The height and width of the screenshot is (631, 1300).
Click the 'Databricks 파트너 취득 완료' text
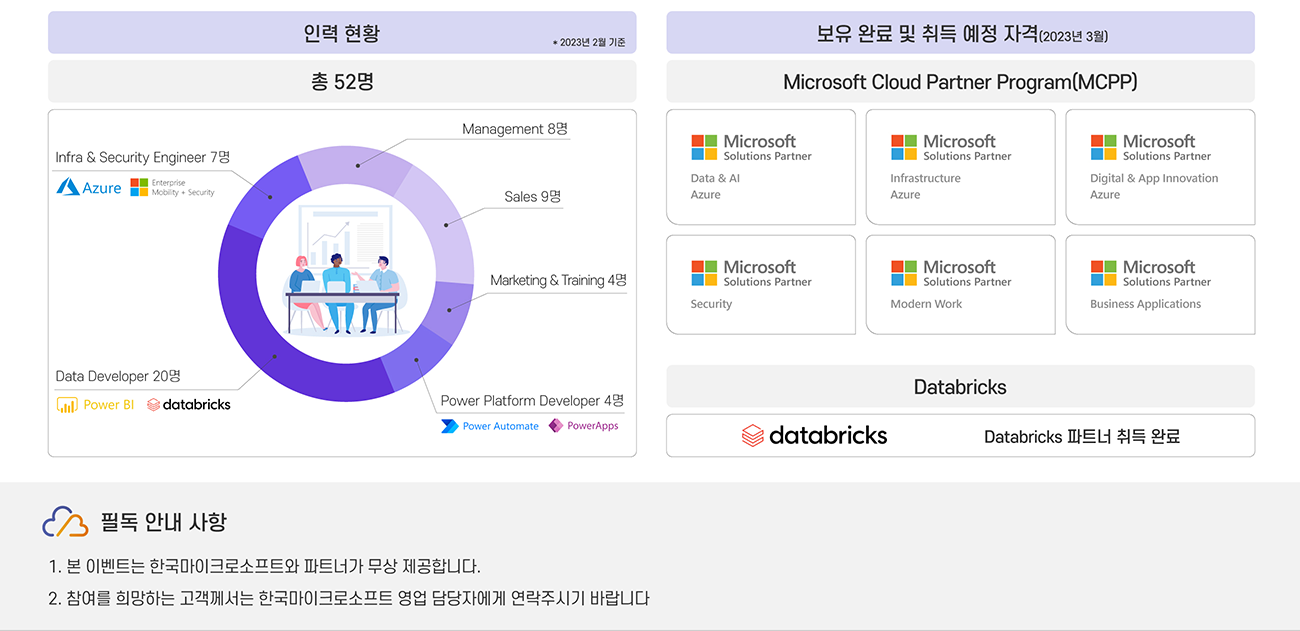point(1082,436)
